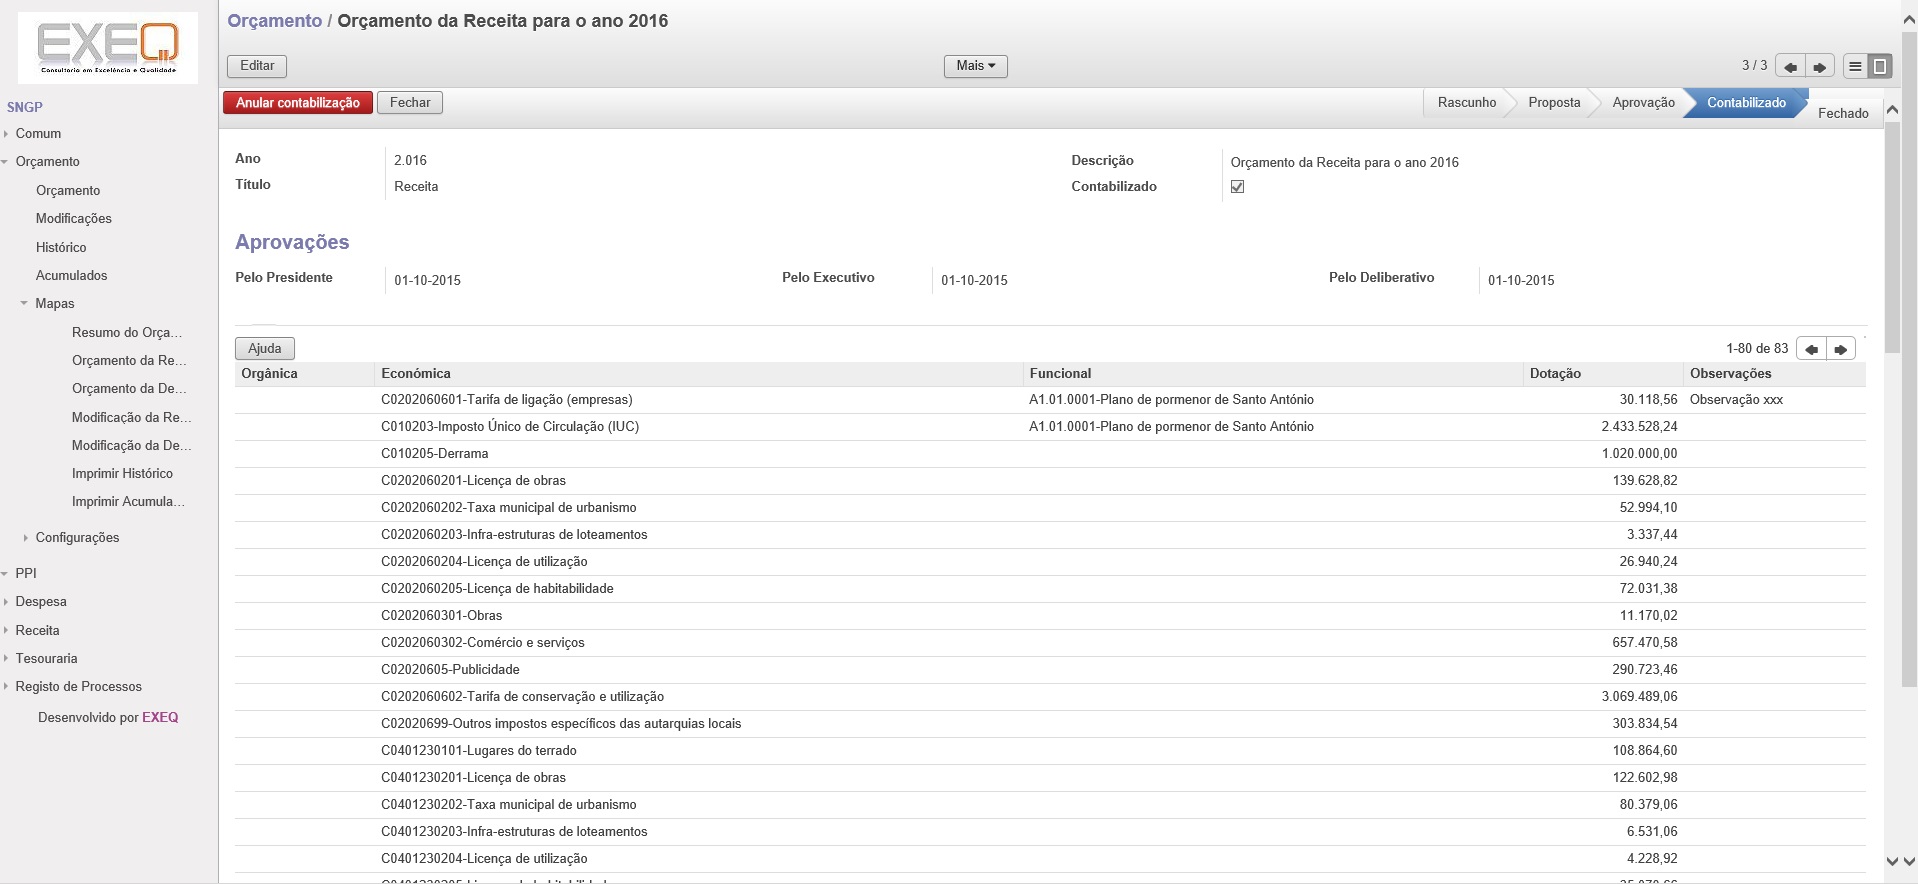The width and height of the screenshot is (1918, 884).
Task: Switch to form view icon
Action: (x=1880, y=67)
